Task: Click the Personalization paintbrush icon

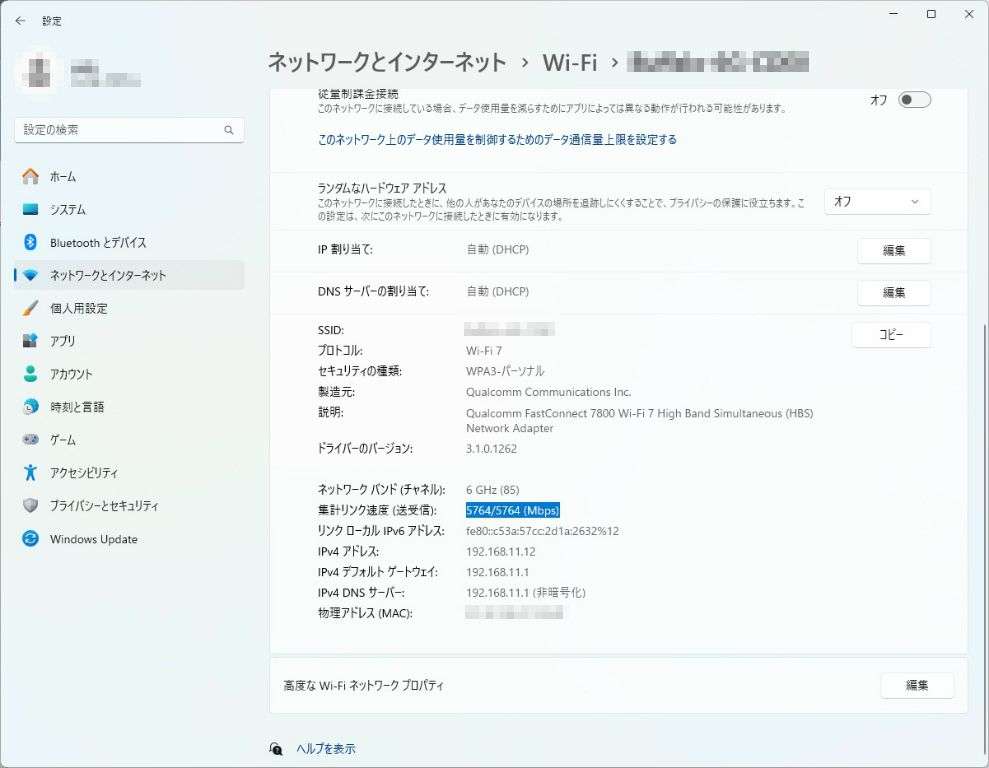Action: point(30,308)
